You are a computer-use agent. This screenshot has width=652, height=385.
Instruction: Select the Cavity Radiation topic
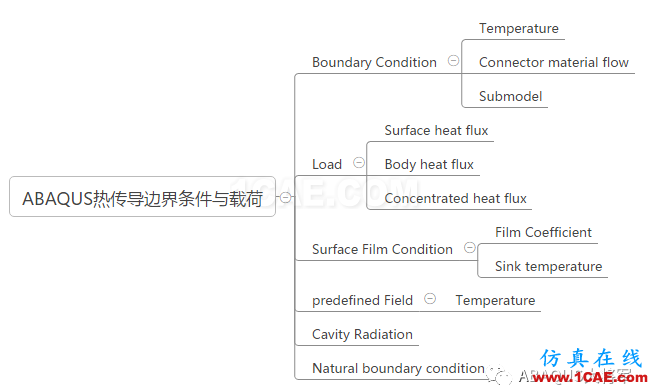click(x=362, y=335)
